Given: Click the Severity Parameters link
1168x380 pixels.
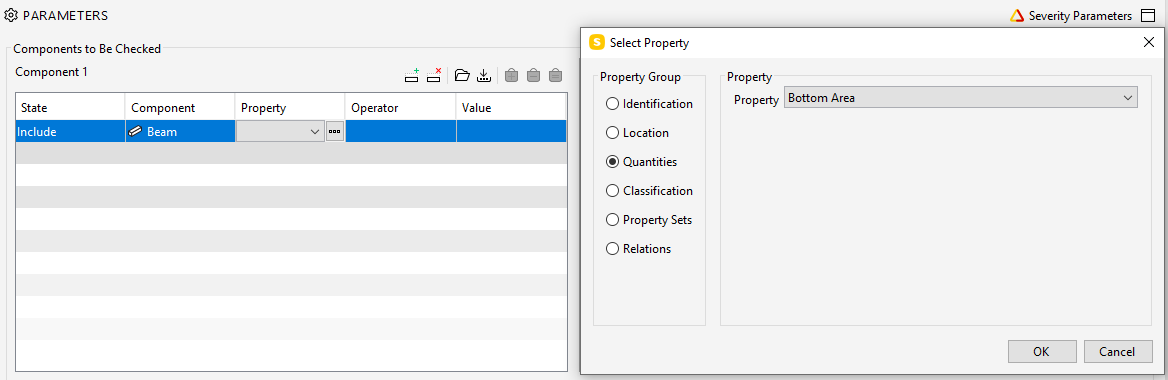Looking at the screenshot, I should click(1080, 16).
